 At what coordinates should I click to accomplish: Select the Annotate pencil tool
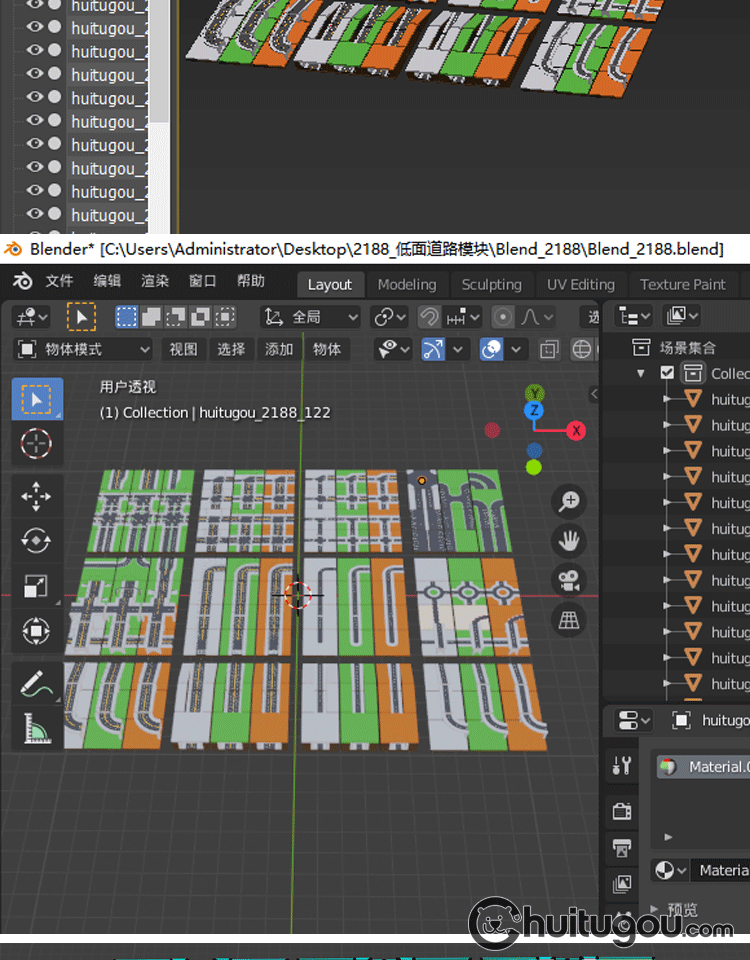[36, 684]
